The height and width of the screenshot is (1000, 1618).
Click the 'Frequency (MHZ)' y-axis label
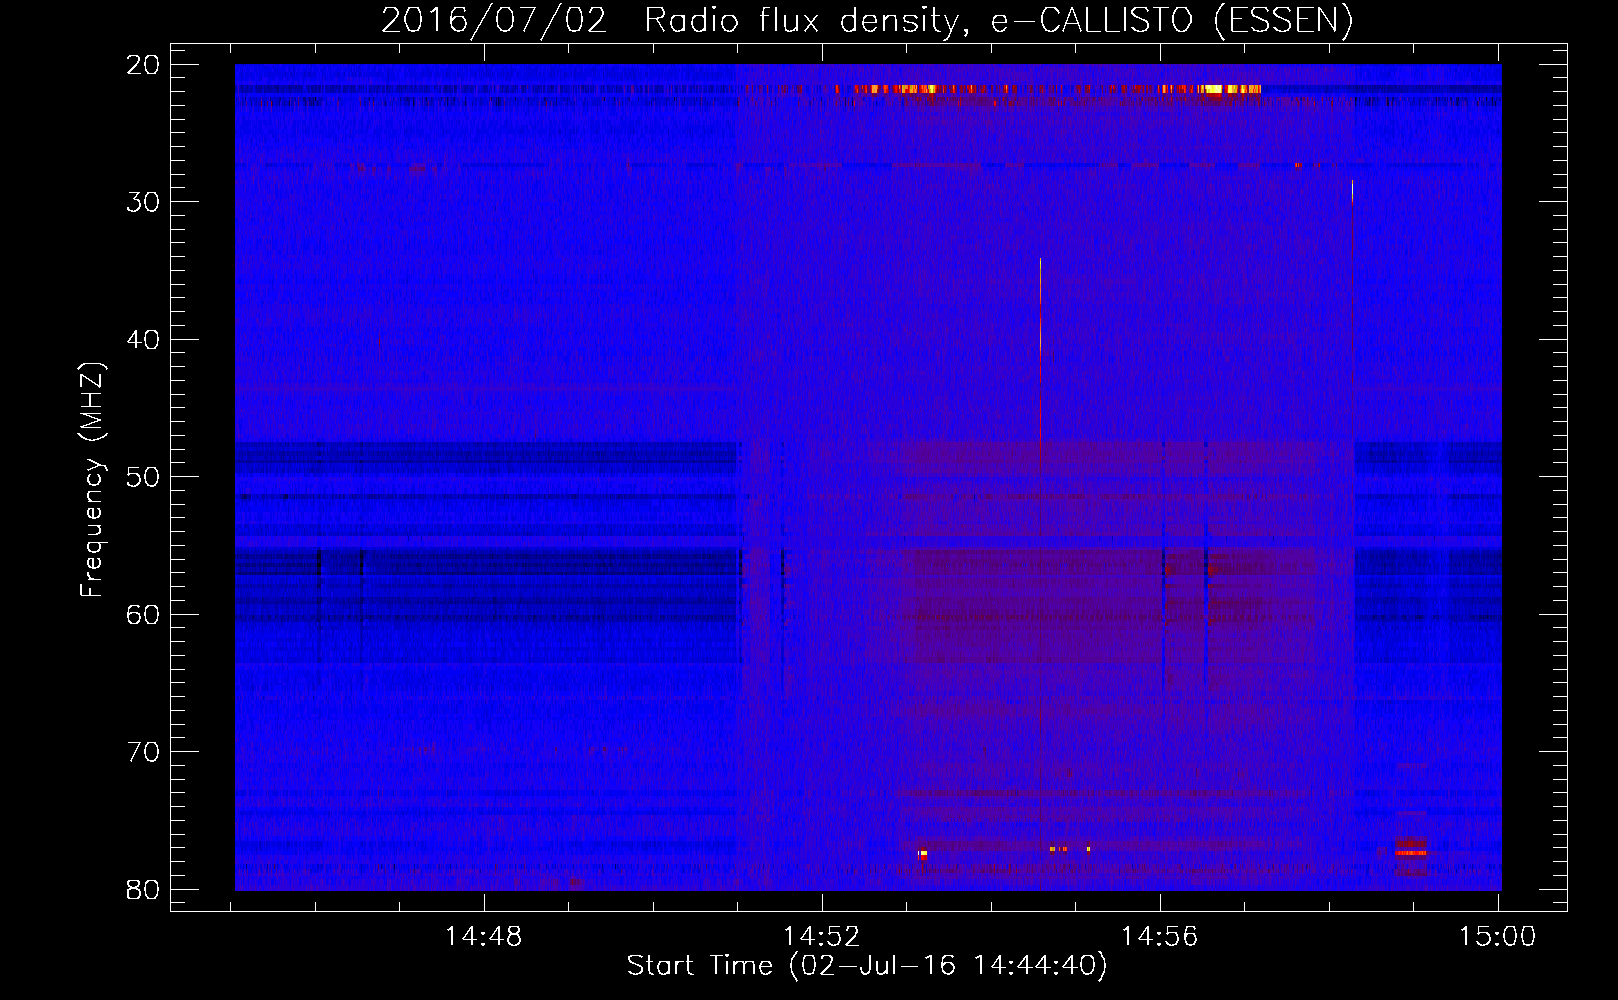click(x=91, y=479)
